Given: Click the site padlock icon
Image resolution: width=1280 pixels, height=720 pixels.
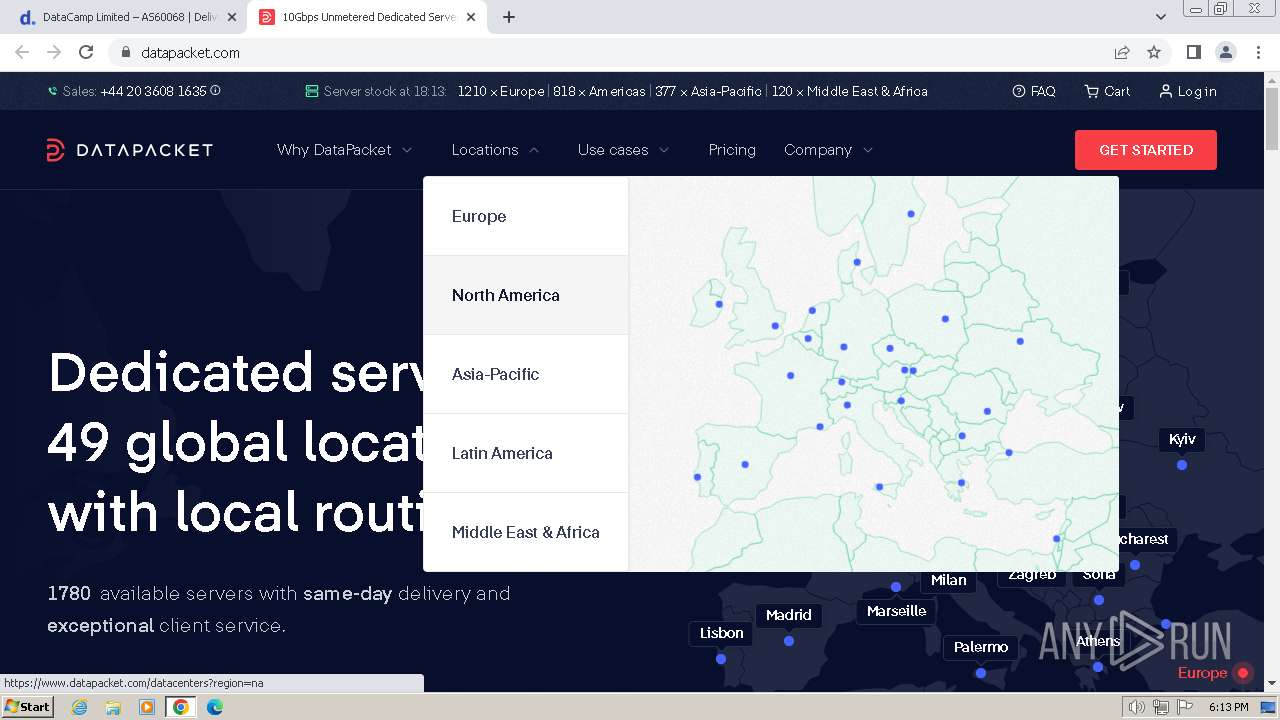Looking at the screenshot, I should click(x=125, y=53).
